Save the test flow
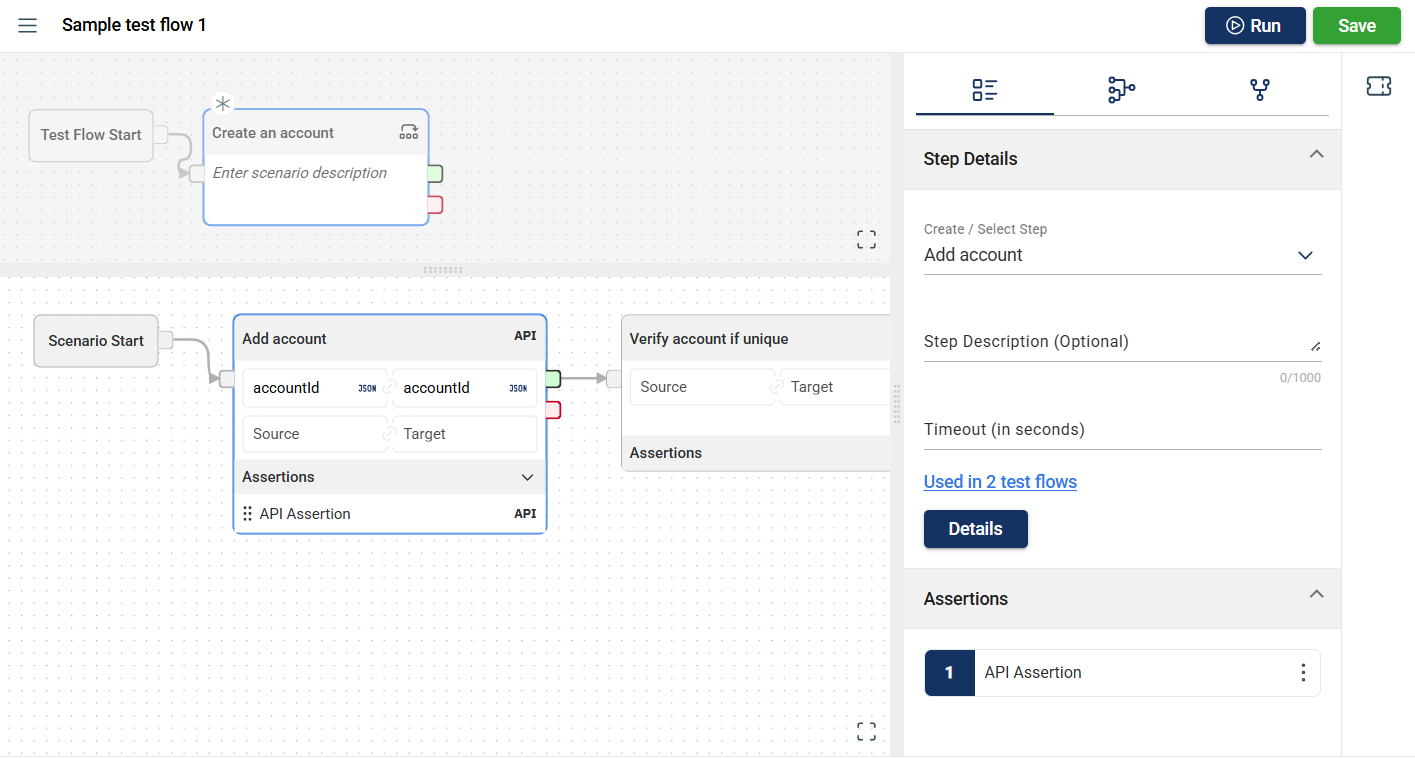Image resolution: width=1415 pixels, height=758 pixels. (x=1356, y=26)
